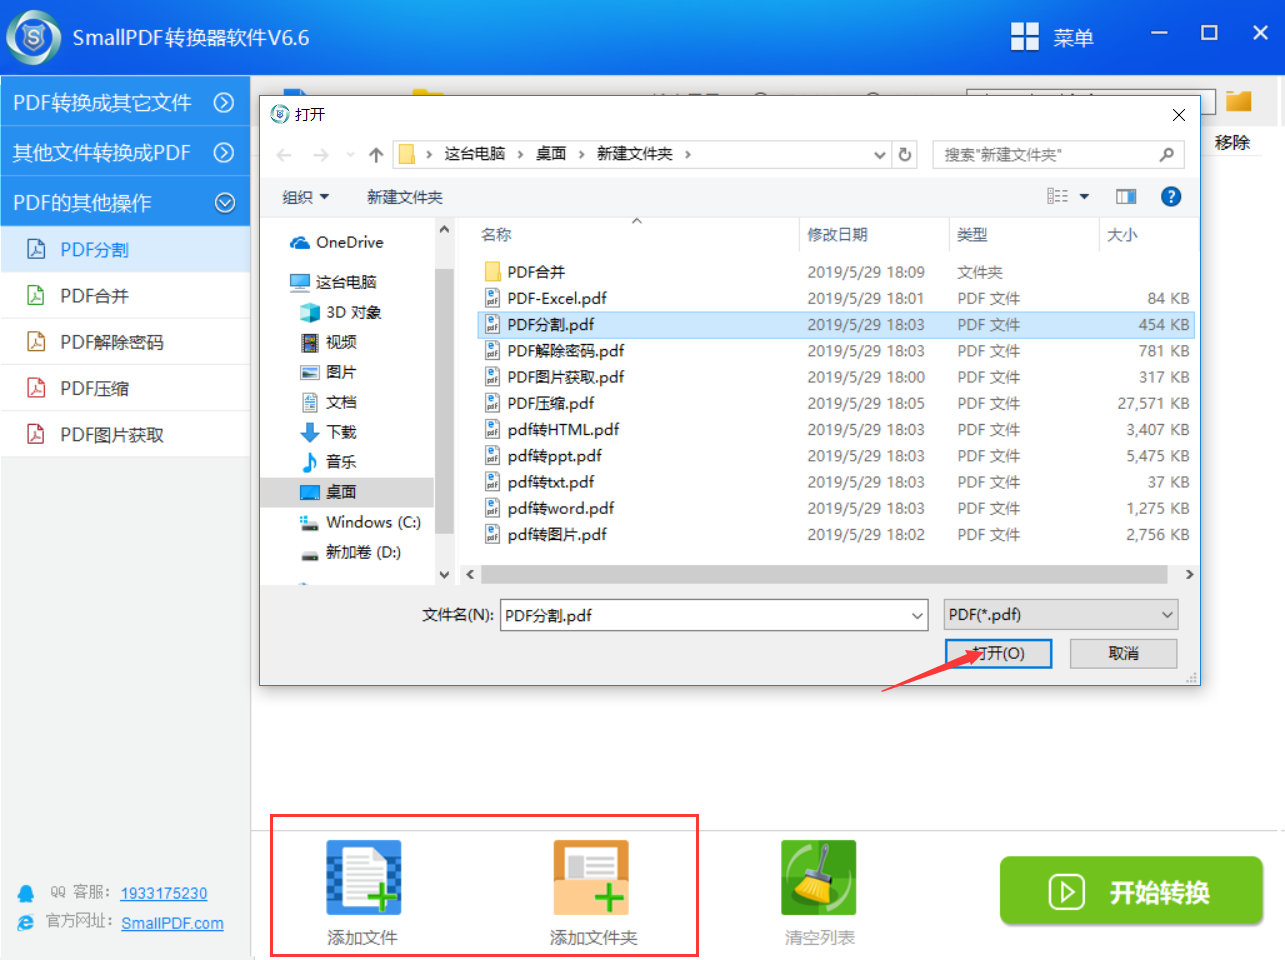Select PDF压缩 in the sidebar
The image size is (1285, 960).
pyautogui.click(x=125, y=388)
